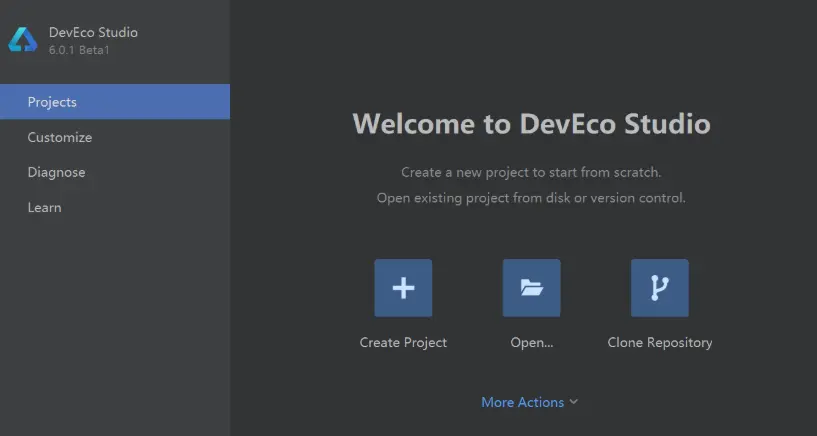
Task: Click the Create Project label
Action: [403, 342]
